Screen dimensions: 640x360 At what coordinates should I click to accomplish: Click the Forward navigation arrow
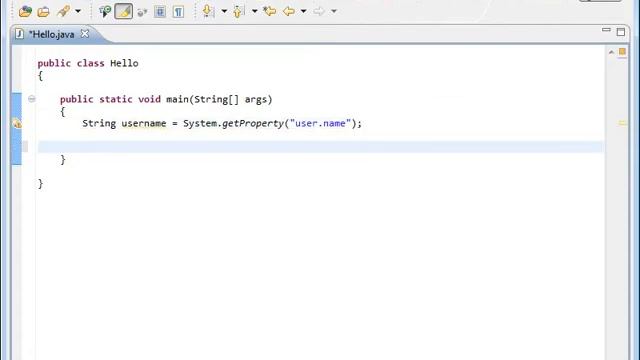click(x=319, y=11)
